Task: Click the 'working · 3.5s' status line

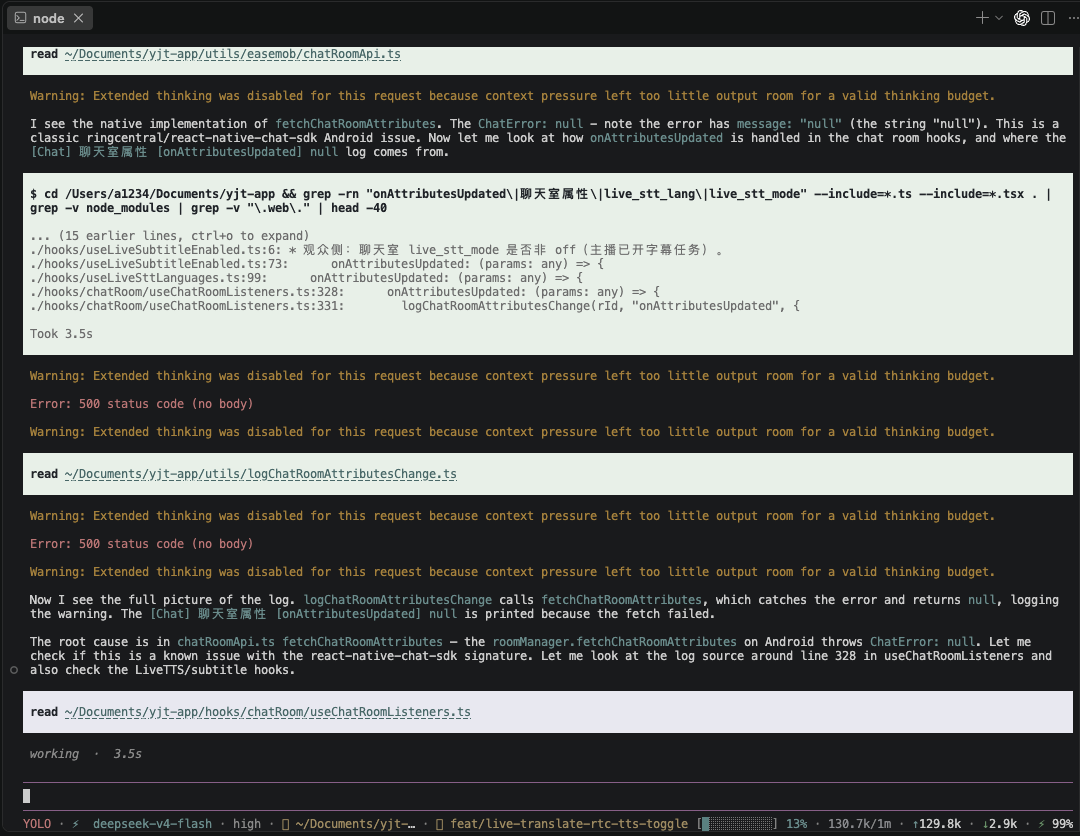Action: tap(85, 753)
